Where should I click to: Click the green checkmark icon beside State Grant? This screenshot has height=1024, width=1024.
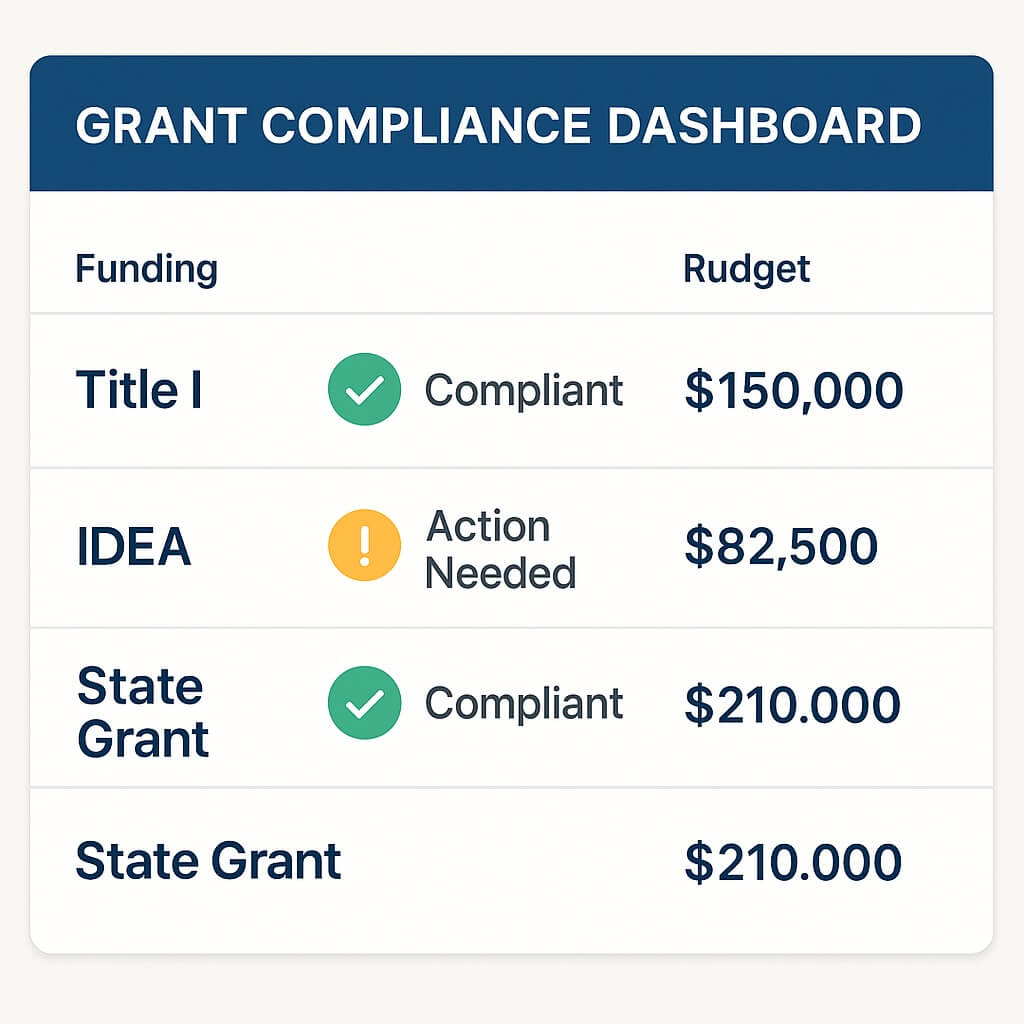click(x=364, y=703)
